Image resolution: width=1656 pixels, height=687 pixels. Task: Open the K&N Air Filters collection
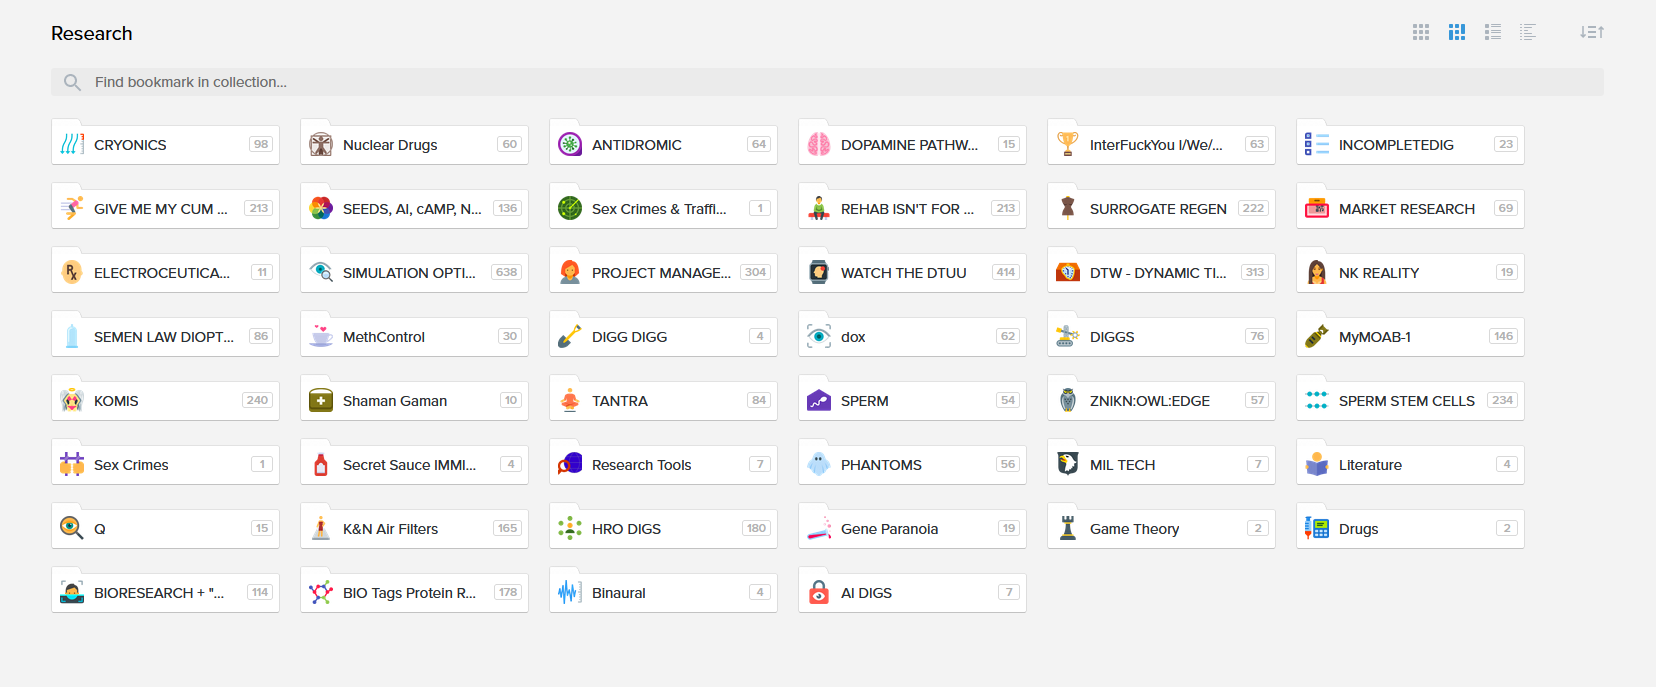[414, 529]
